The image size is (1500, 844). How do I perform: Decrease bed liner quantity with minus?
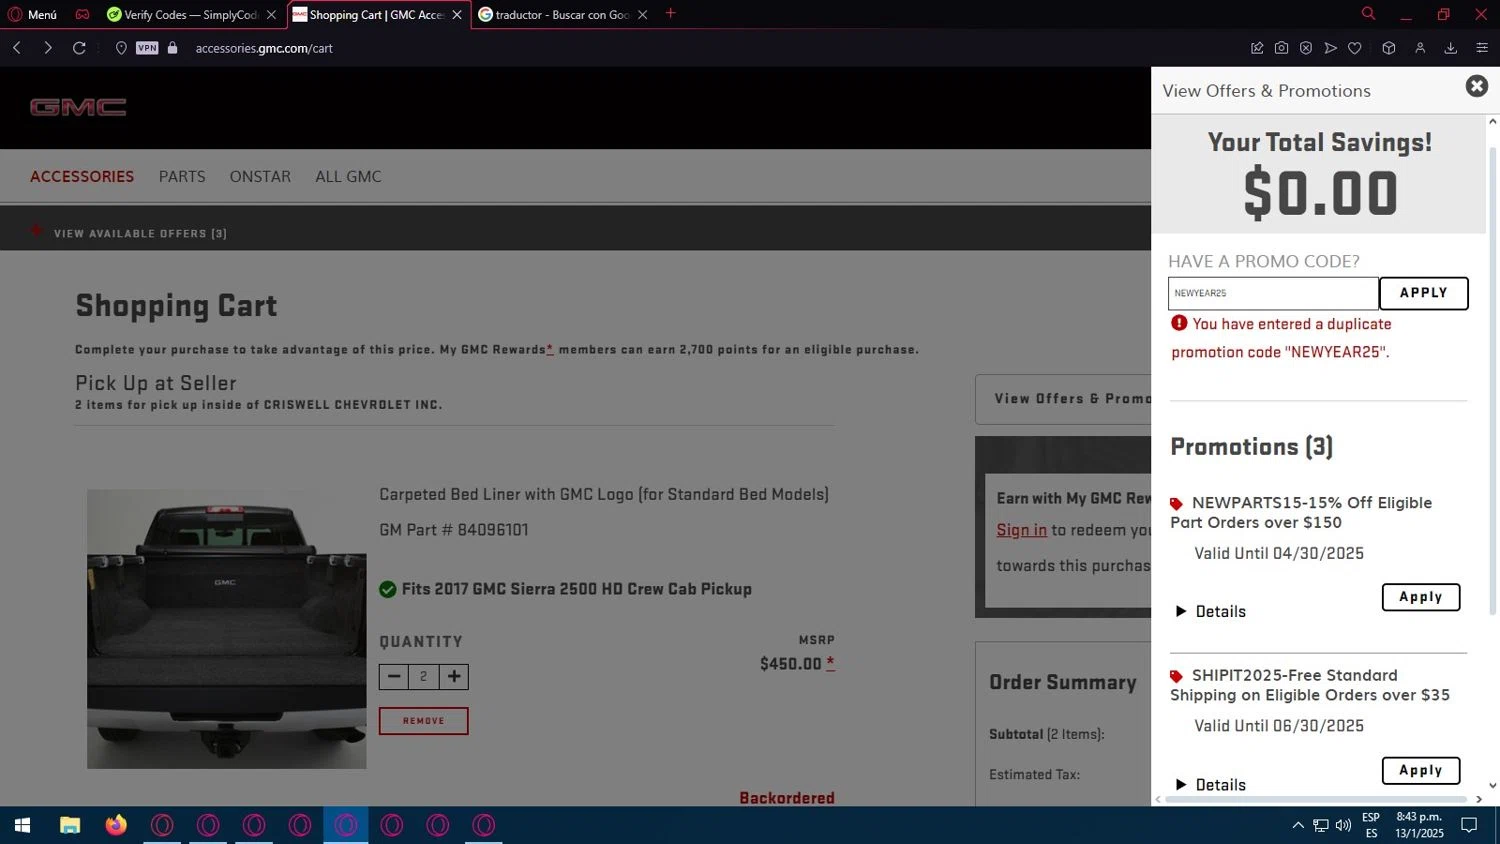394,677
